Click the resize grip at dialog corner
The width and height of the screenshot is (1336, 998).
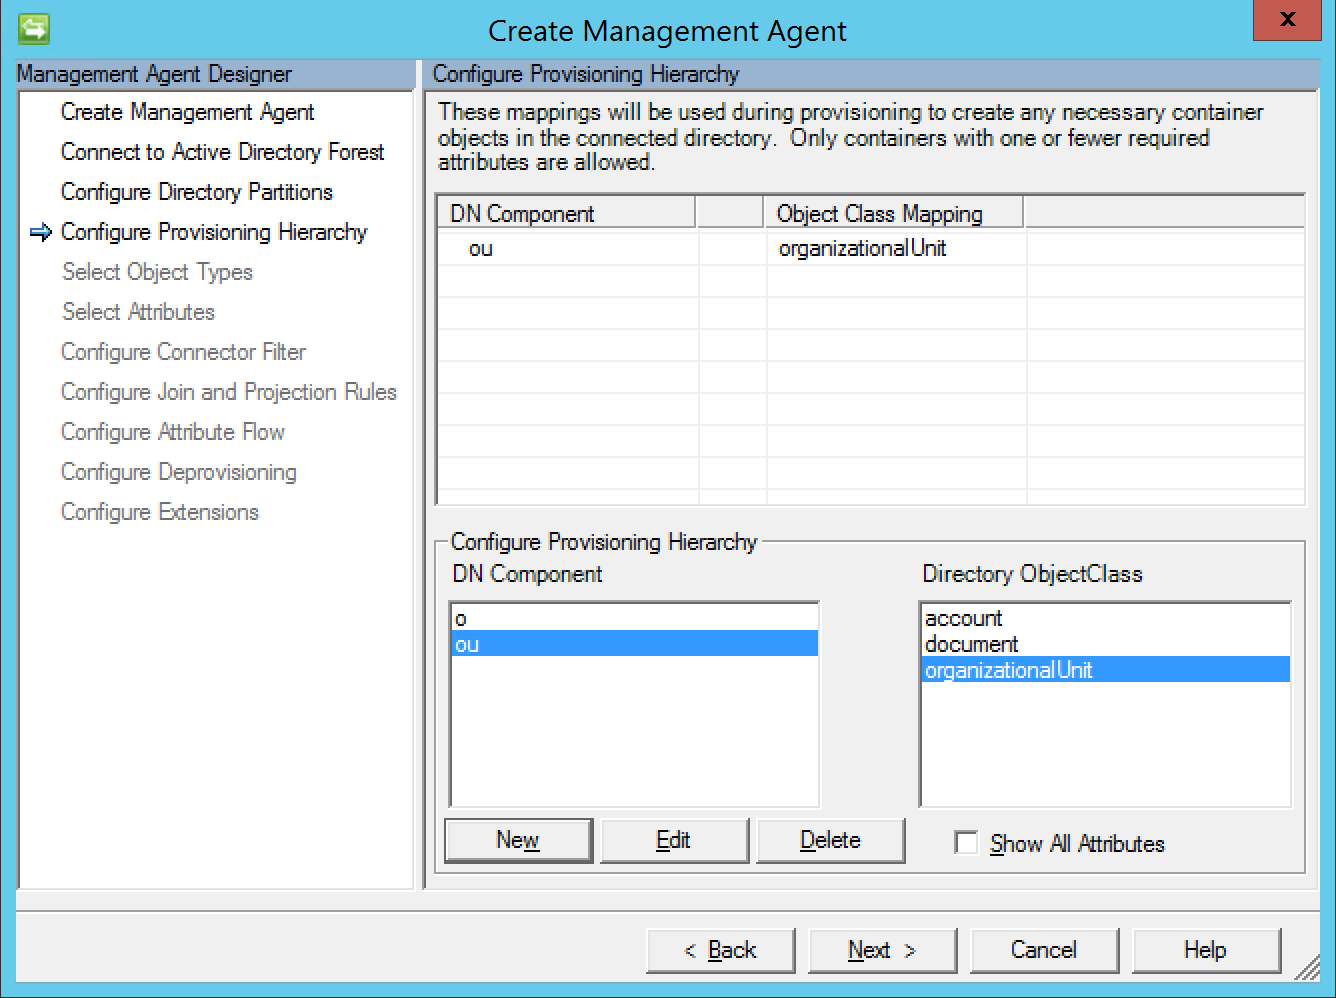click(x=1307, y=966)
